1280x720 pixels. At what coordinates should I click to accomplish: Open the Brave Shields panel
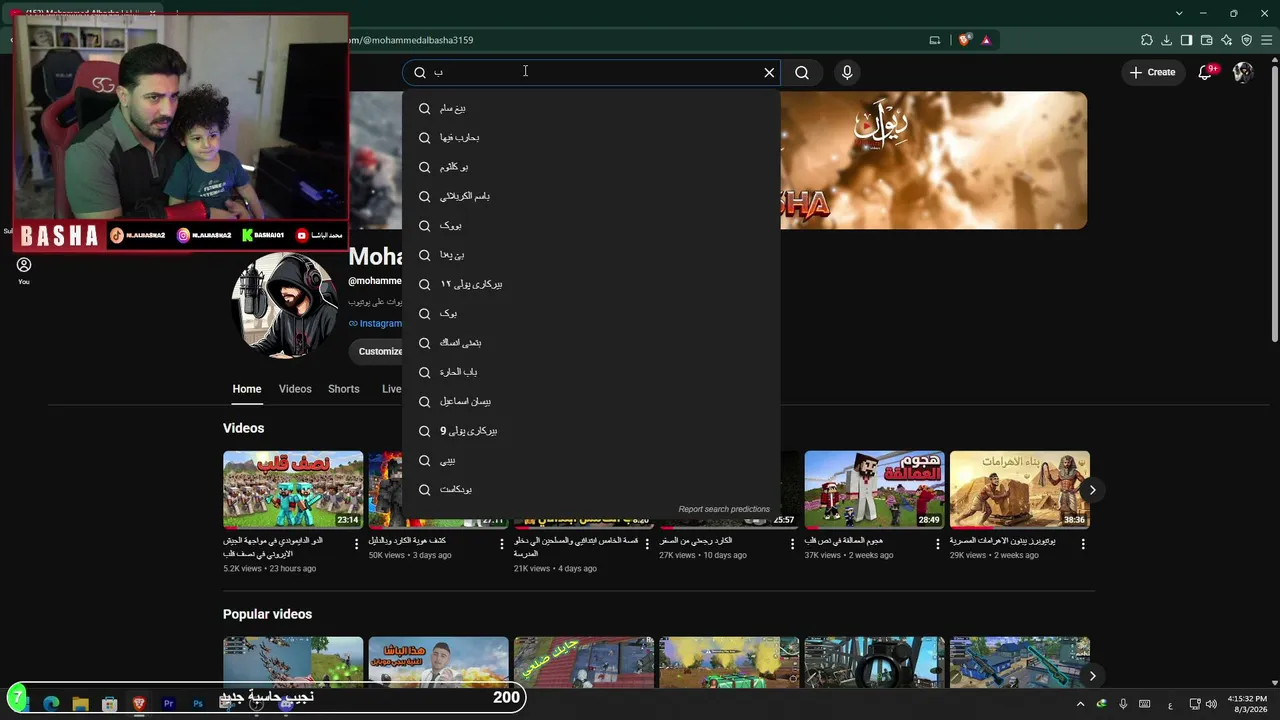964,40
